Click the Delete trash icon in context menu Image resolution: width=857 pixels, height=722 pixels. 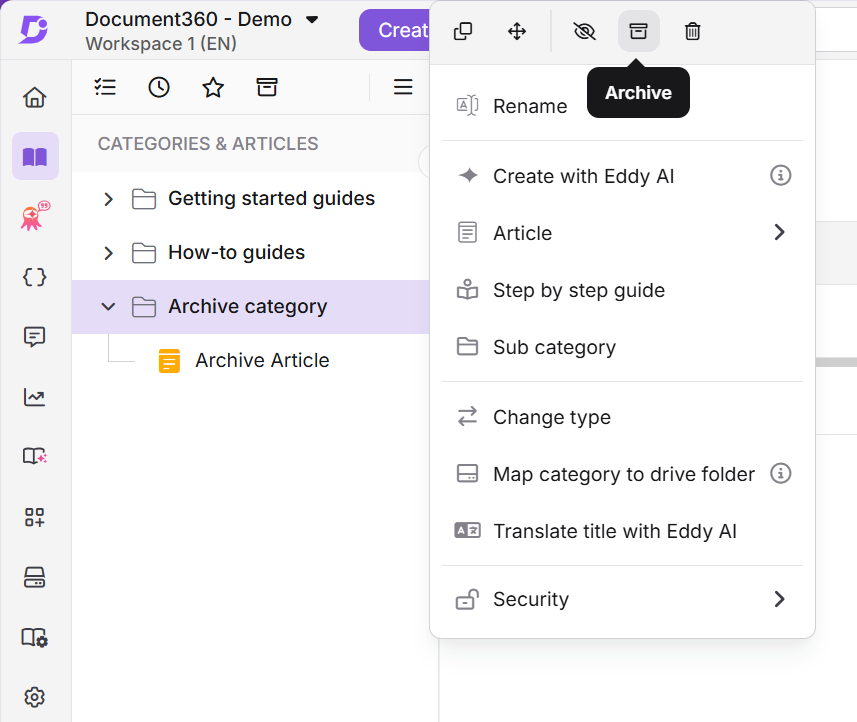point(692,31)
